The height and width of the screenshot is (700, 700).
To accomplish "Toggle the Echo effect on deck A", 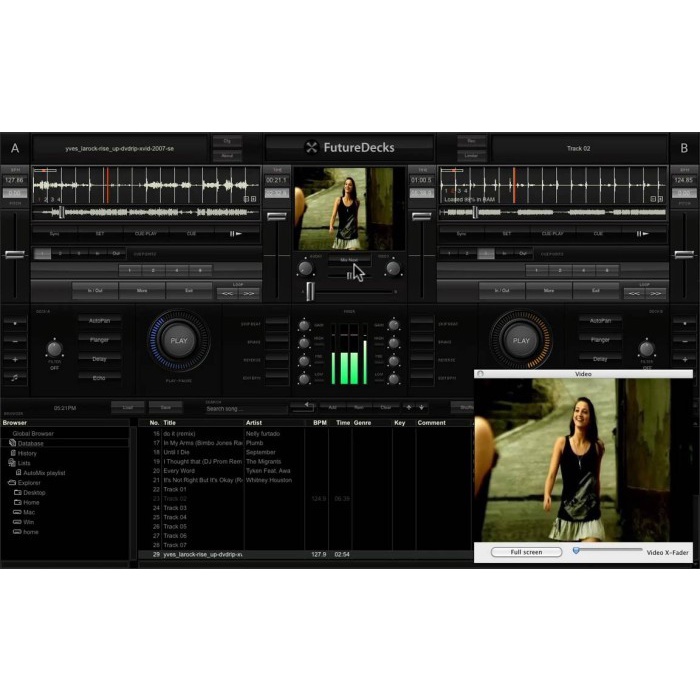I will point(100,378).
